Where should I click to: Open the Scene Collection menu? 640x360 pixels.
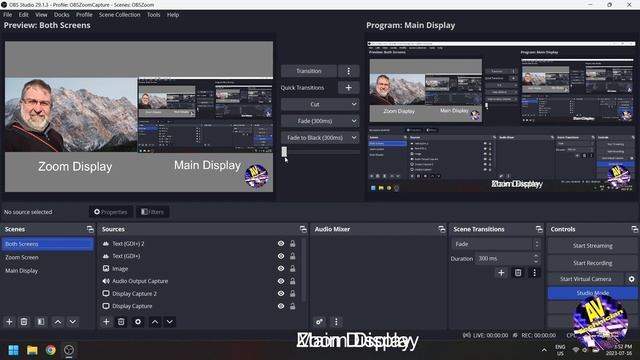tap(120, 15)
